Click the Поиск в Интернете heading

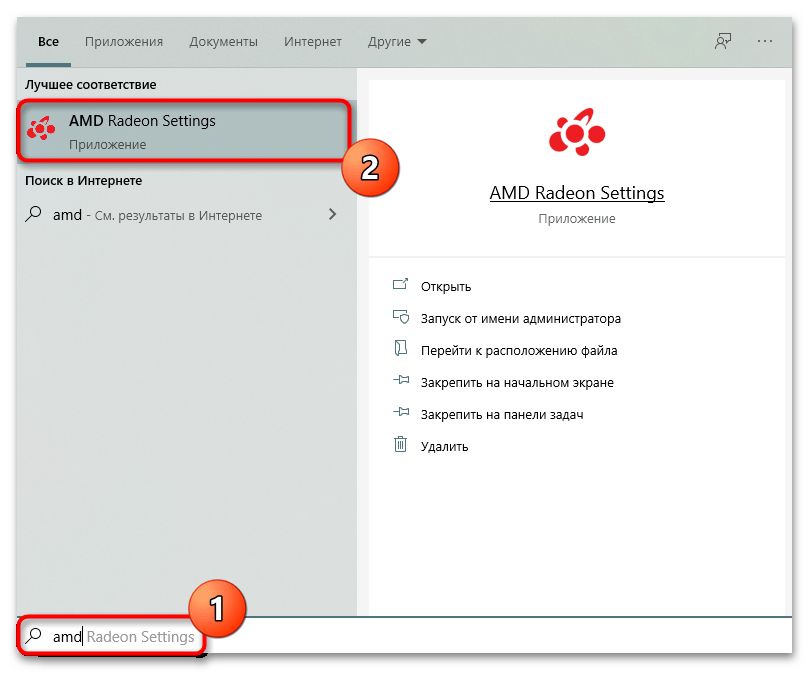[83, 181]
